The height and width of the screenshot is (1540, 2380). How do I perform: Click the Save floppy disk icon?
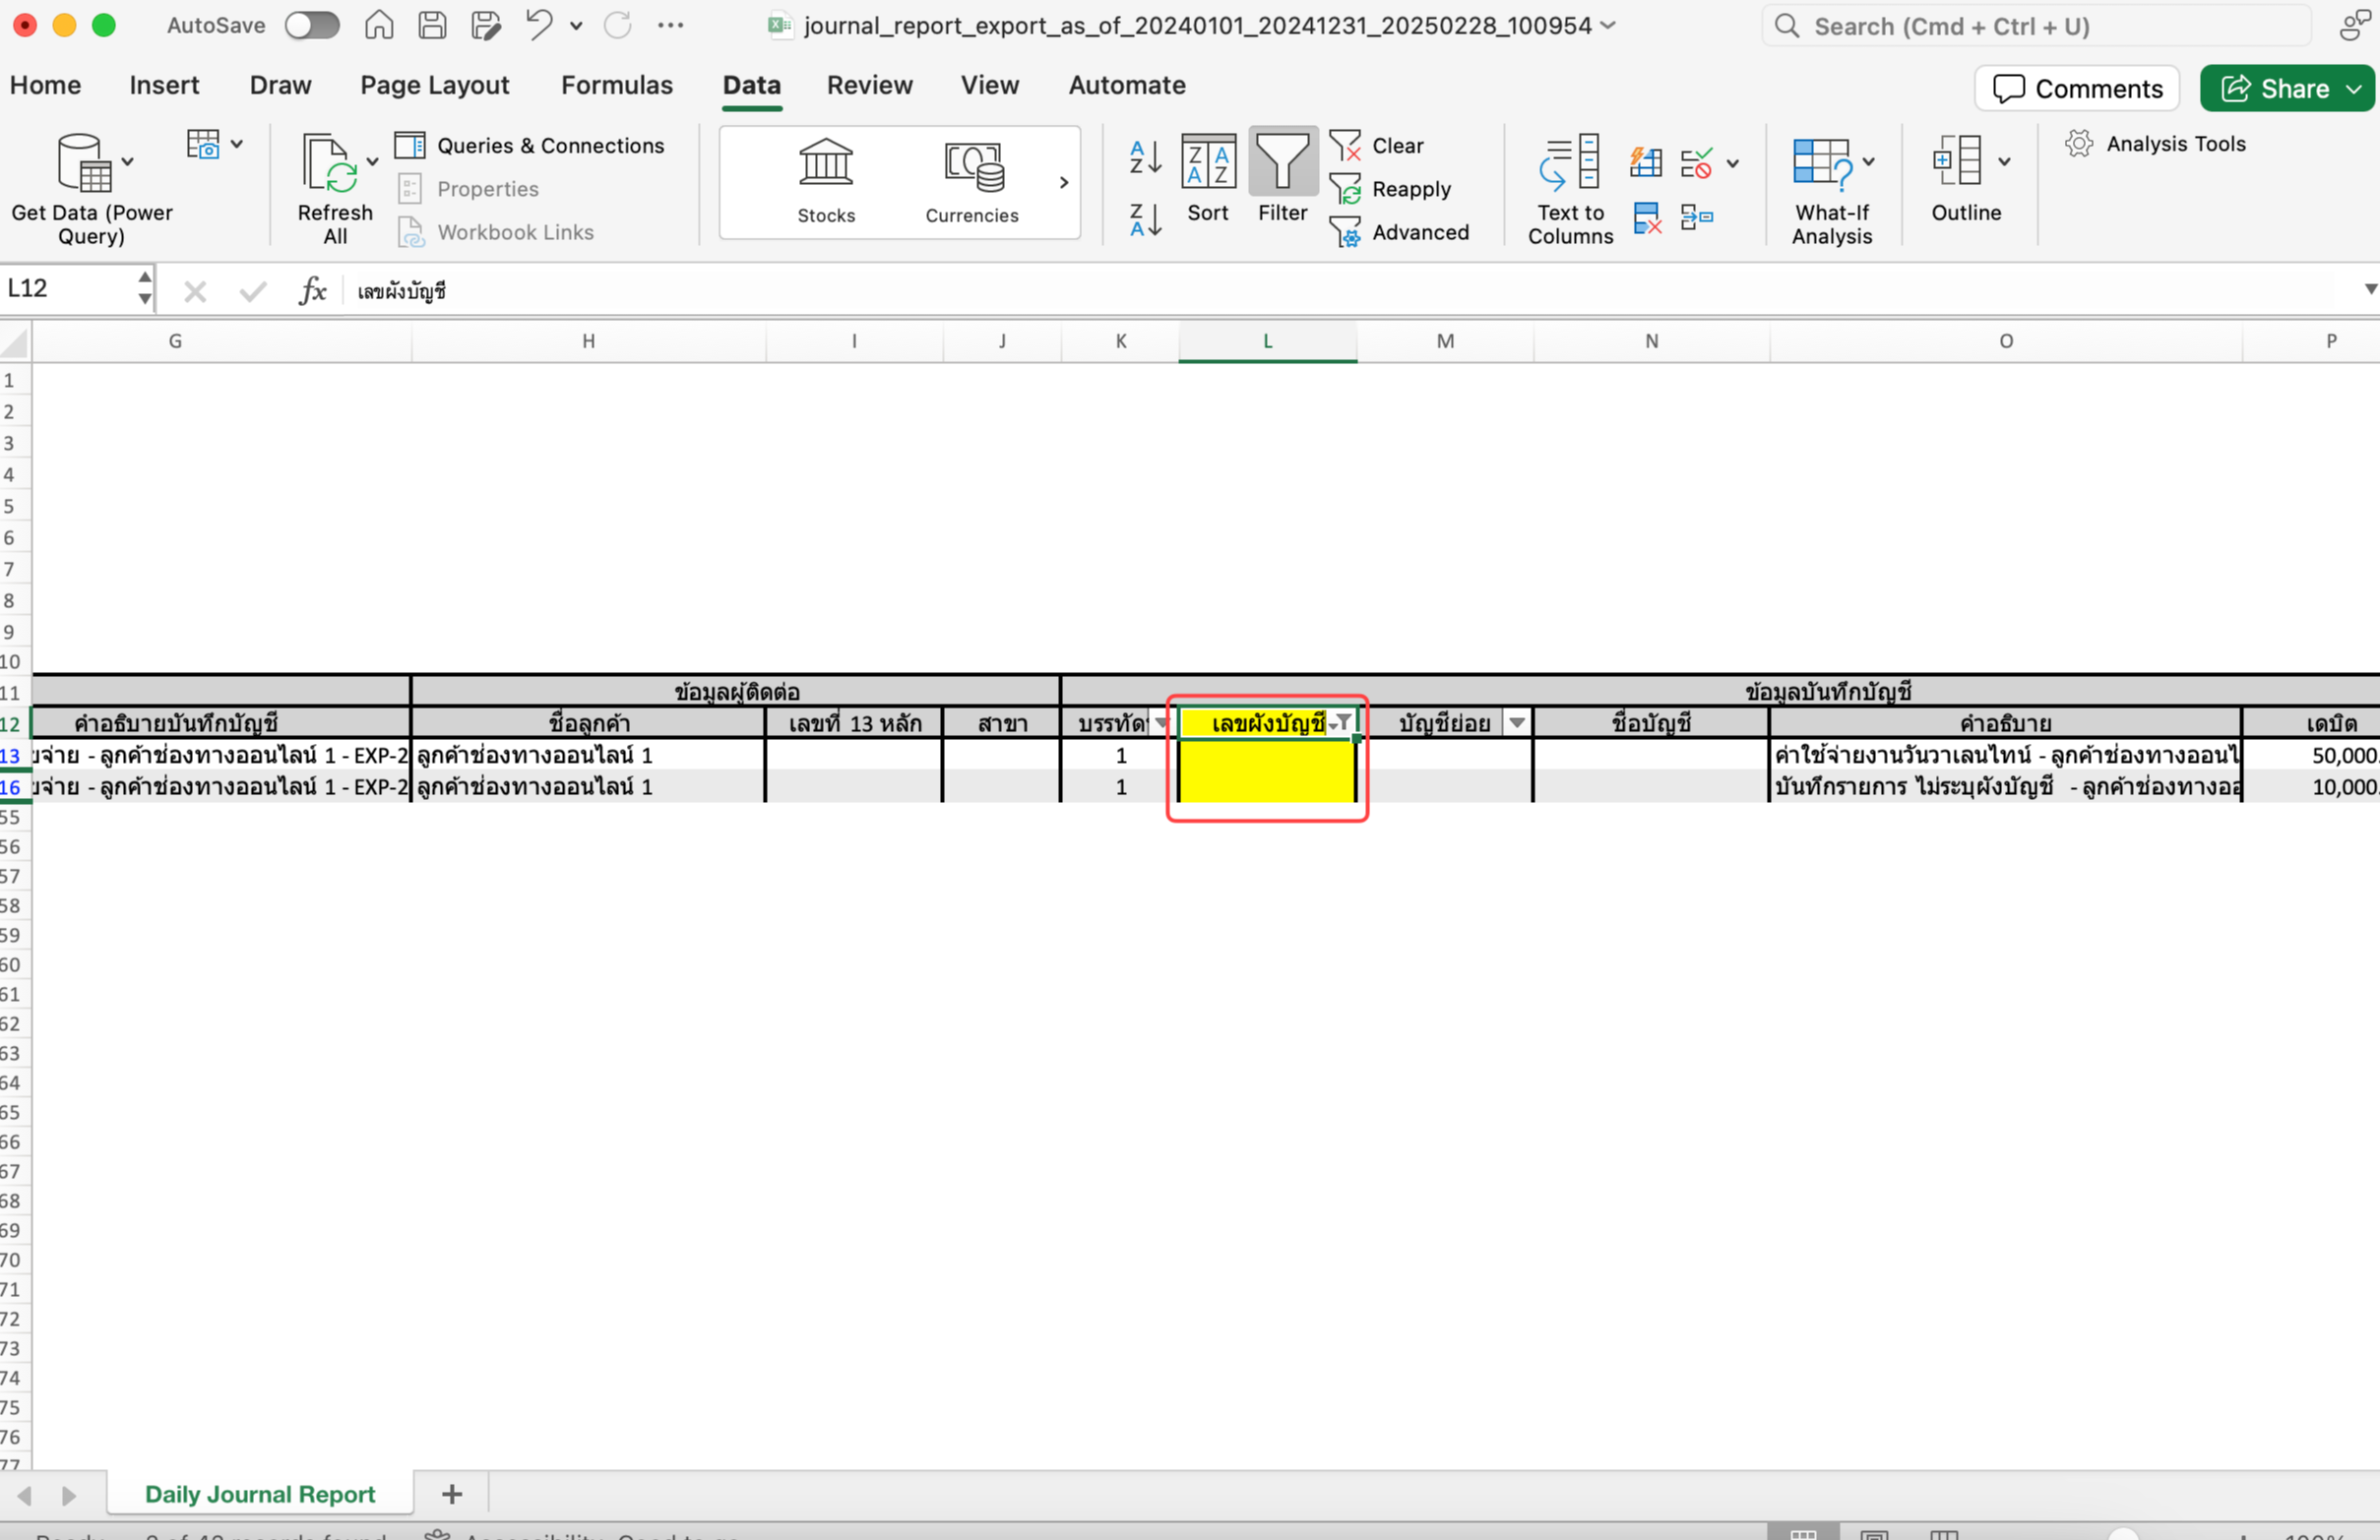click(432, 25)
